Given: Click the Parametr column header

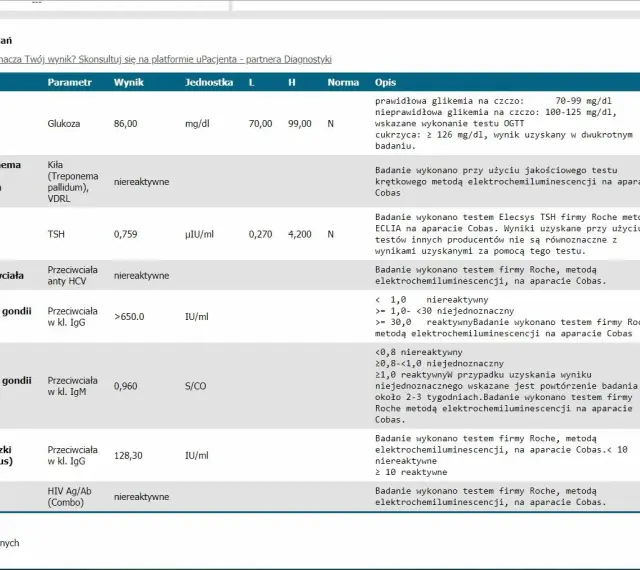Looking at the screenshot, I should tap(69, 82).
